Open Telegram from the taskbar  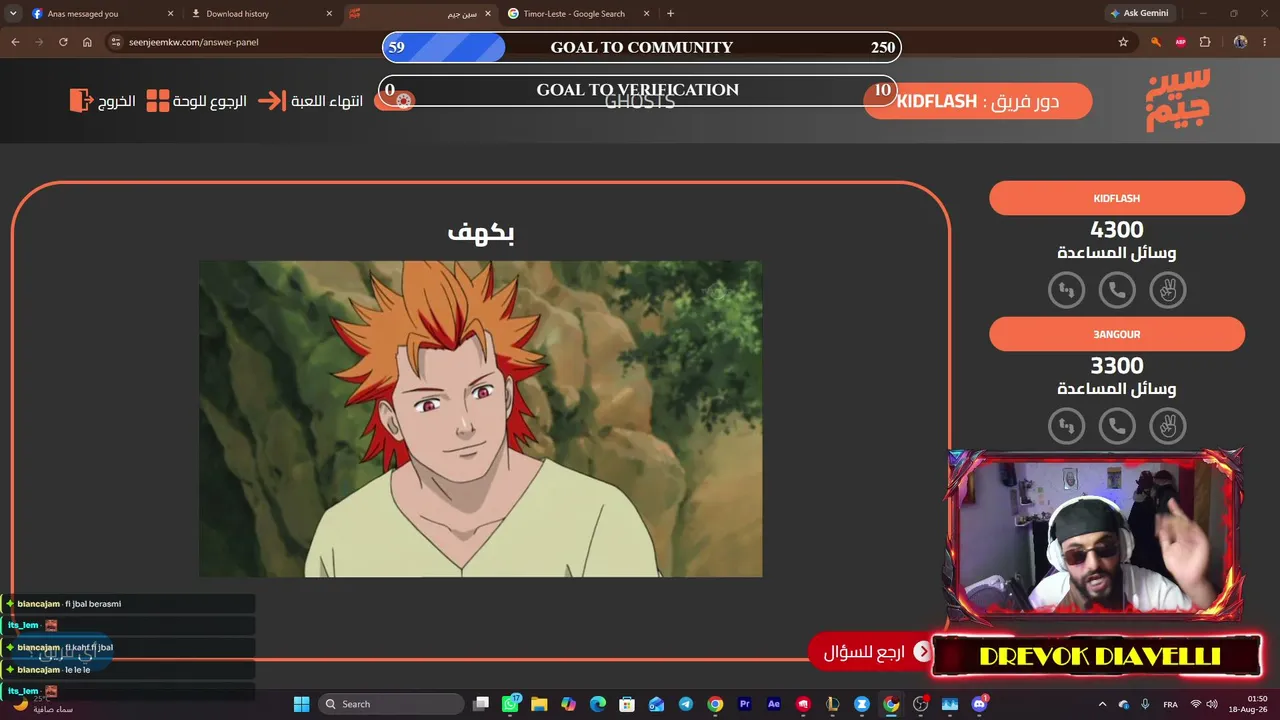pyautogui.click(x=686, y=704)
